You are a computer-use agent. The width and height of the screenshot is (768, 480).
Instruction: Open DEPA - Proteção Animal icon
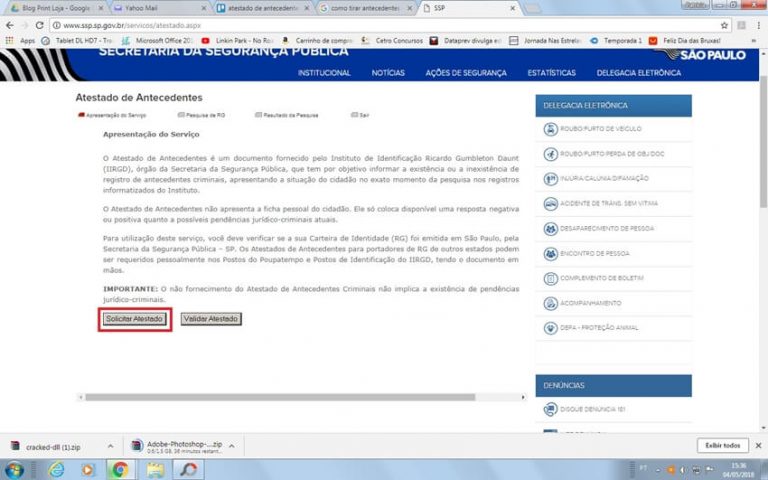tap(550, 327)
